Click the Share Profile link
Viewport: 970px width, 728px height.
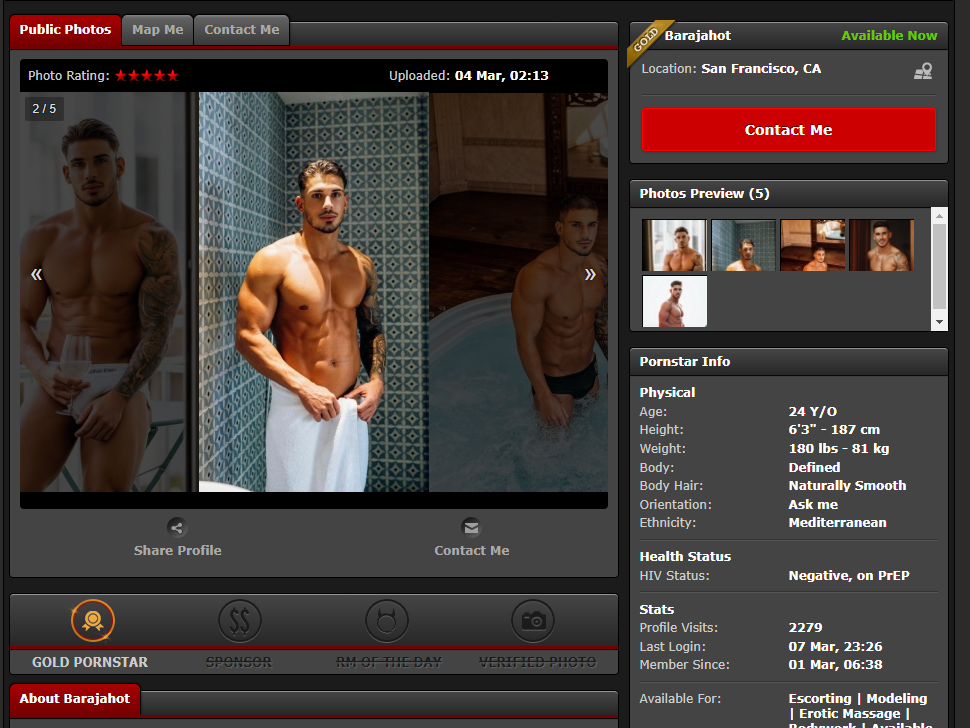(x=178, y=550)
